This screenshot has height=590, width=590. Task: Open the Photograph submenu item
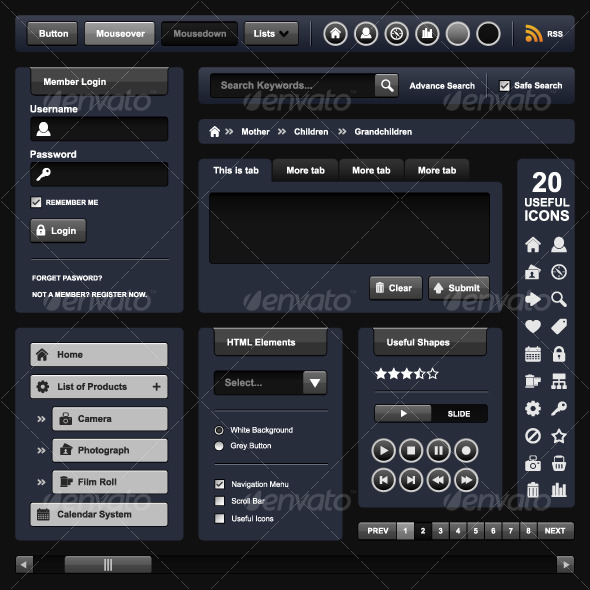(110, 450)
